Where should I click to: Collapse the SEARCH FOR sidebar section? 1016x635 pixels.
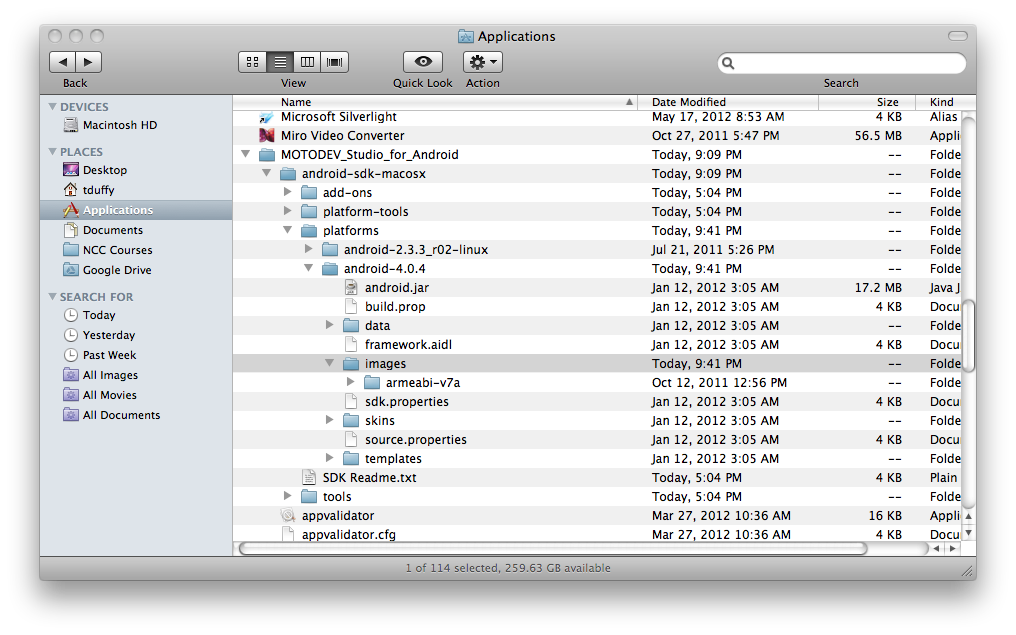(52, 297)
